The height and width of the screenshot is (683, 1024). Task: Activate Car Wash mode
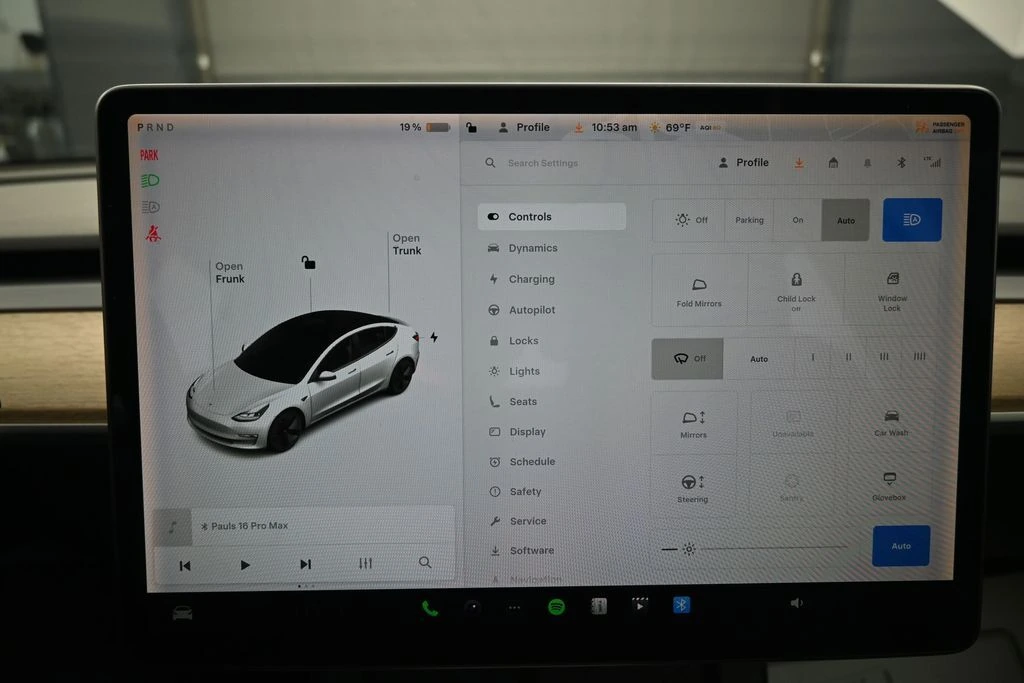891,422
